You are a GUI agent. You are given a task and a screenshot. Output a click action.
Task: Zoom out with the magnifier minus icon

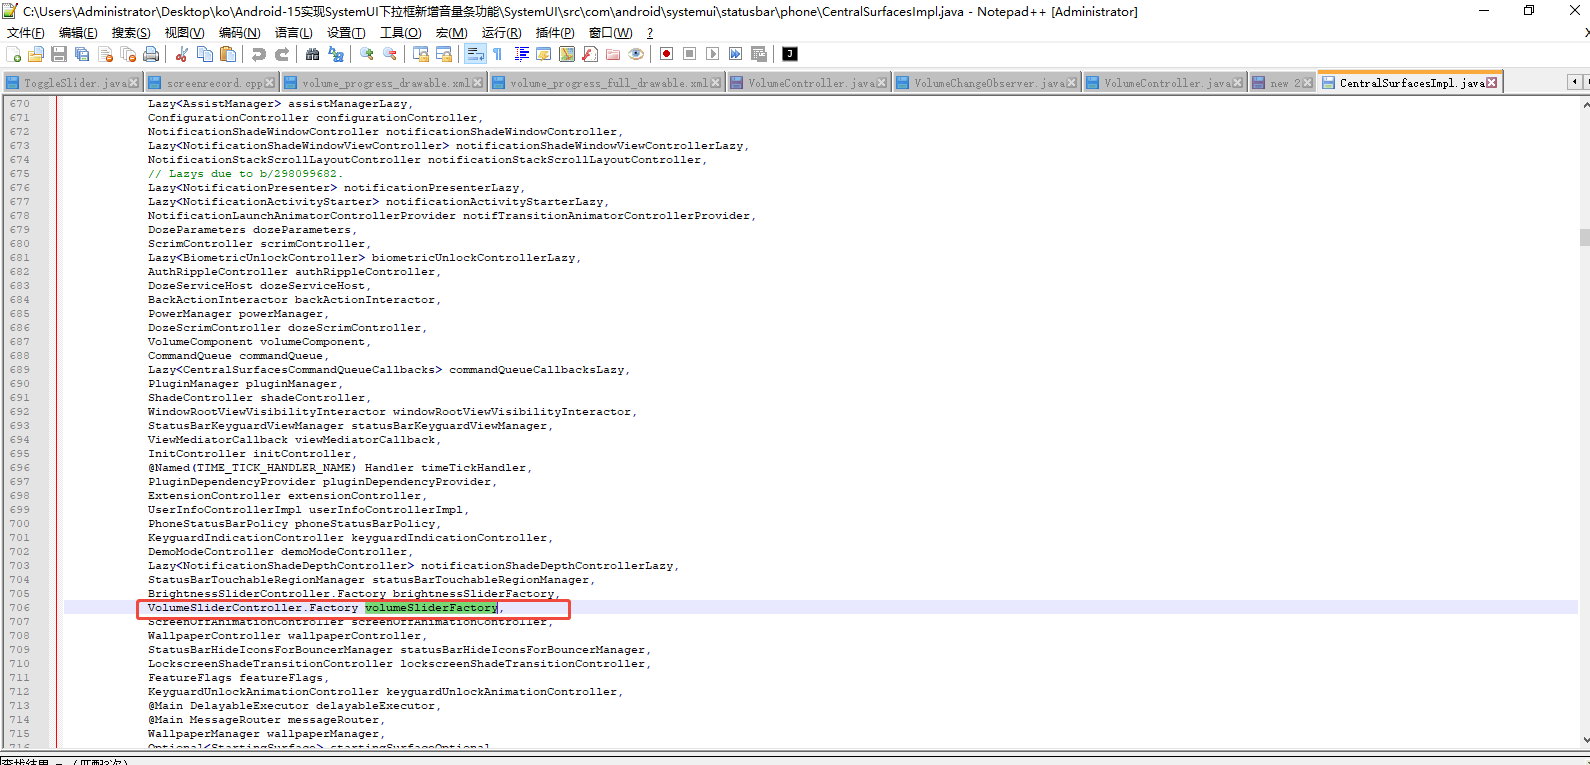390,54
